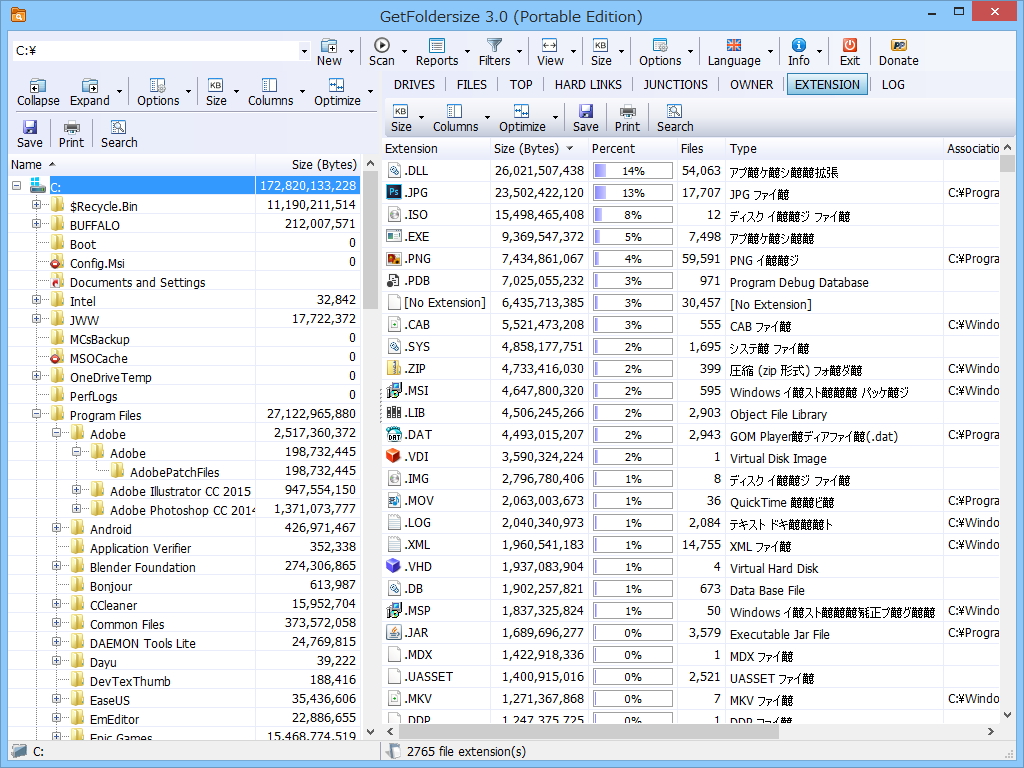Screen dimensions: 1024x768
Task: Sort tree by the Name column header
Action: coord(132,165)
